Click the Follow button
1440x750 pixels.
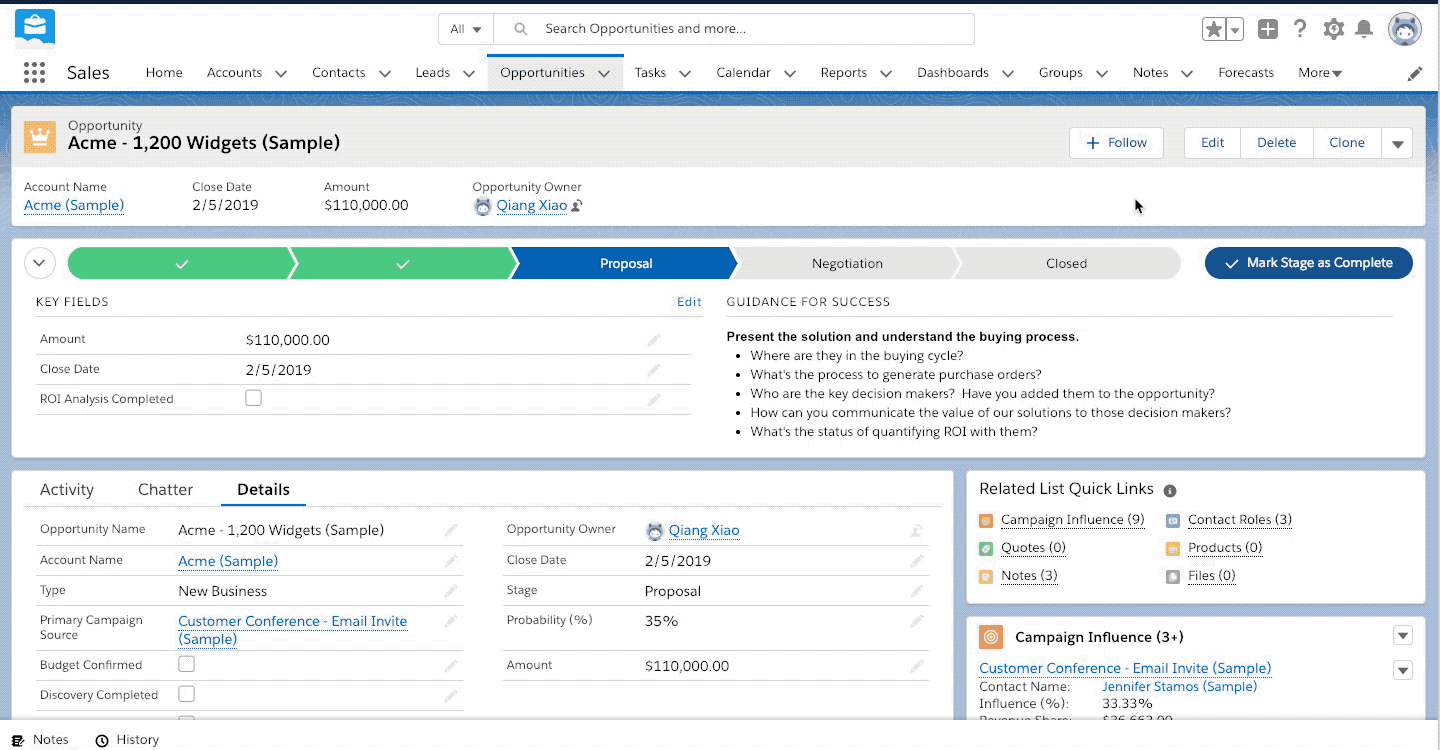pos(1117,143)
